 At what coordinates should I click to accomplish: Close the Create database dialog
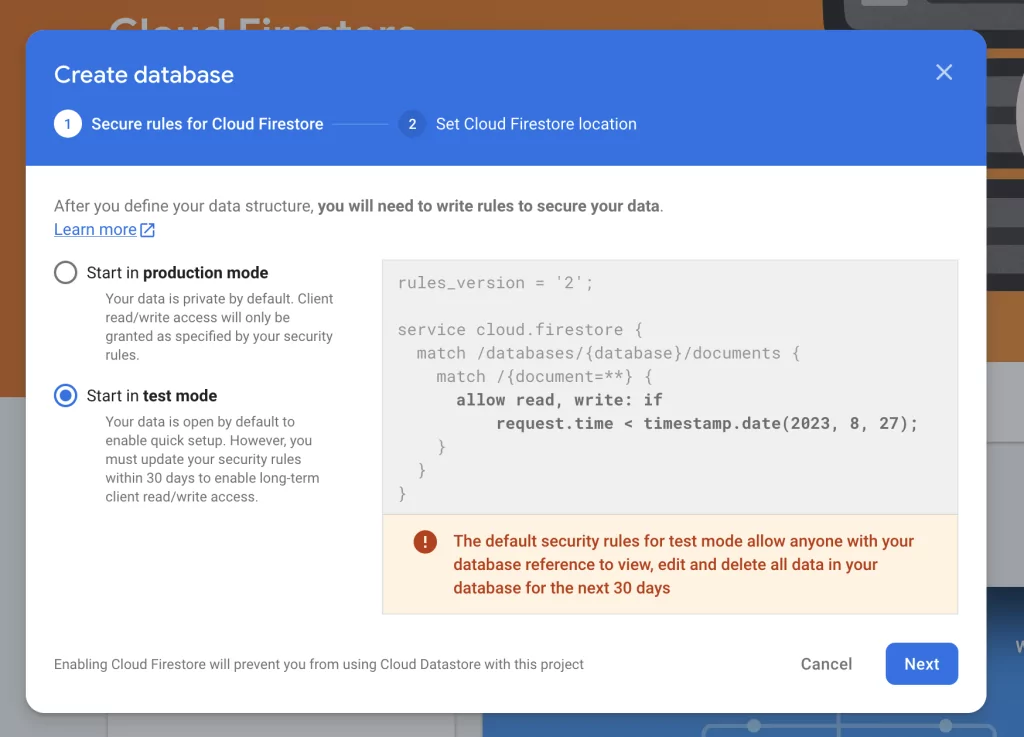click(x=944, y=72)
